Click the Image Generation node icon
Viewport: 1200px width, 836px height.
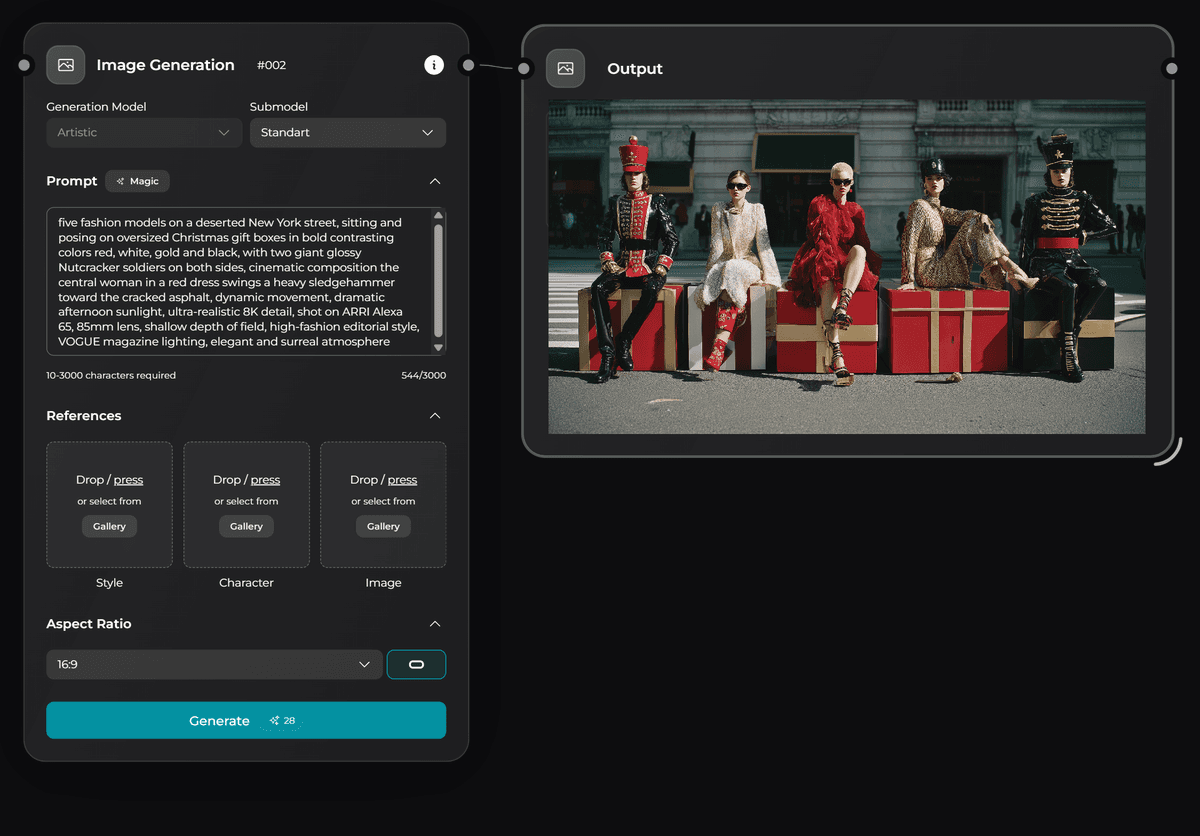(x=66, y=65)
